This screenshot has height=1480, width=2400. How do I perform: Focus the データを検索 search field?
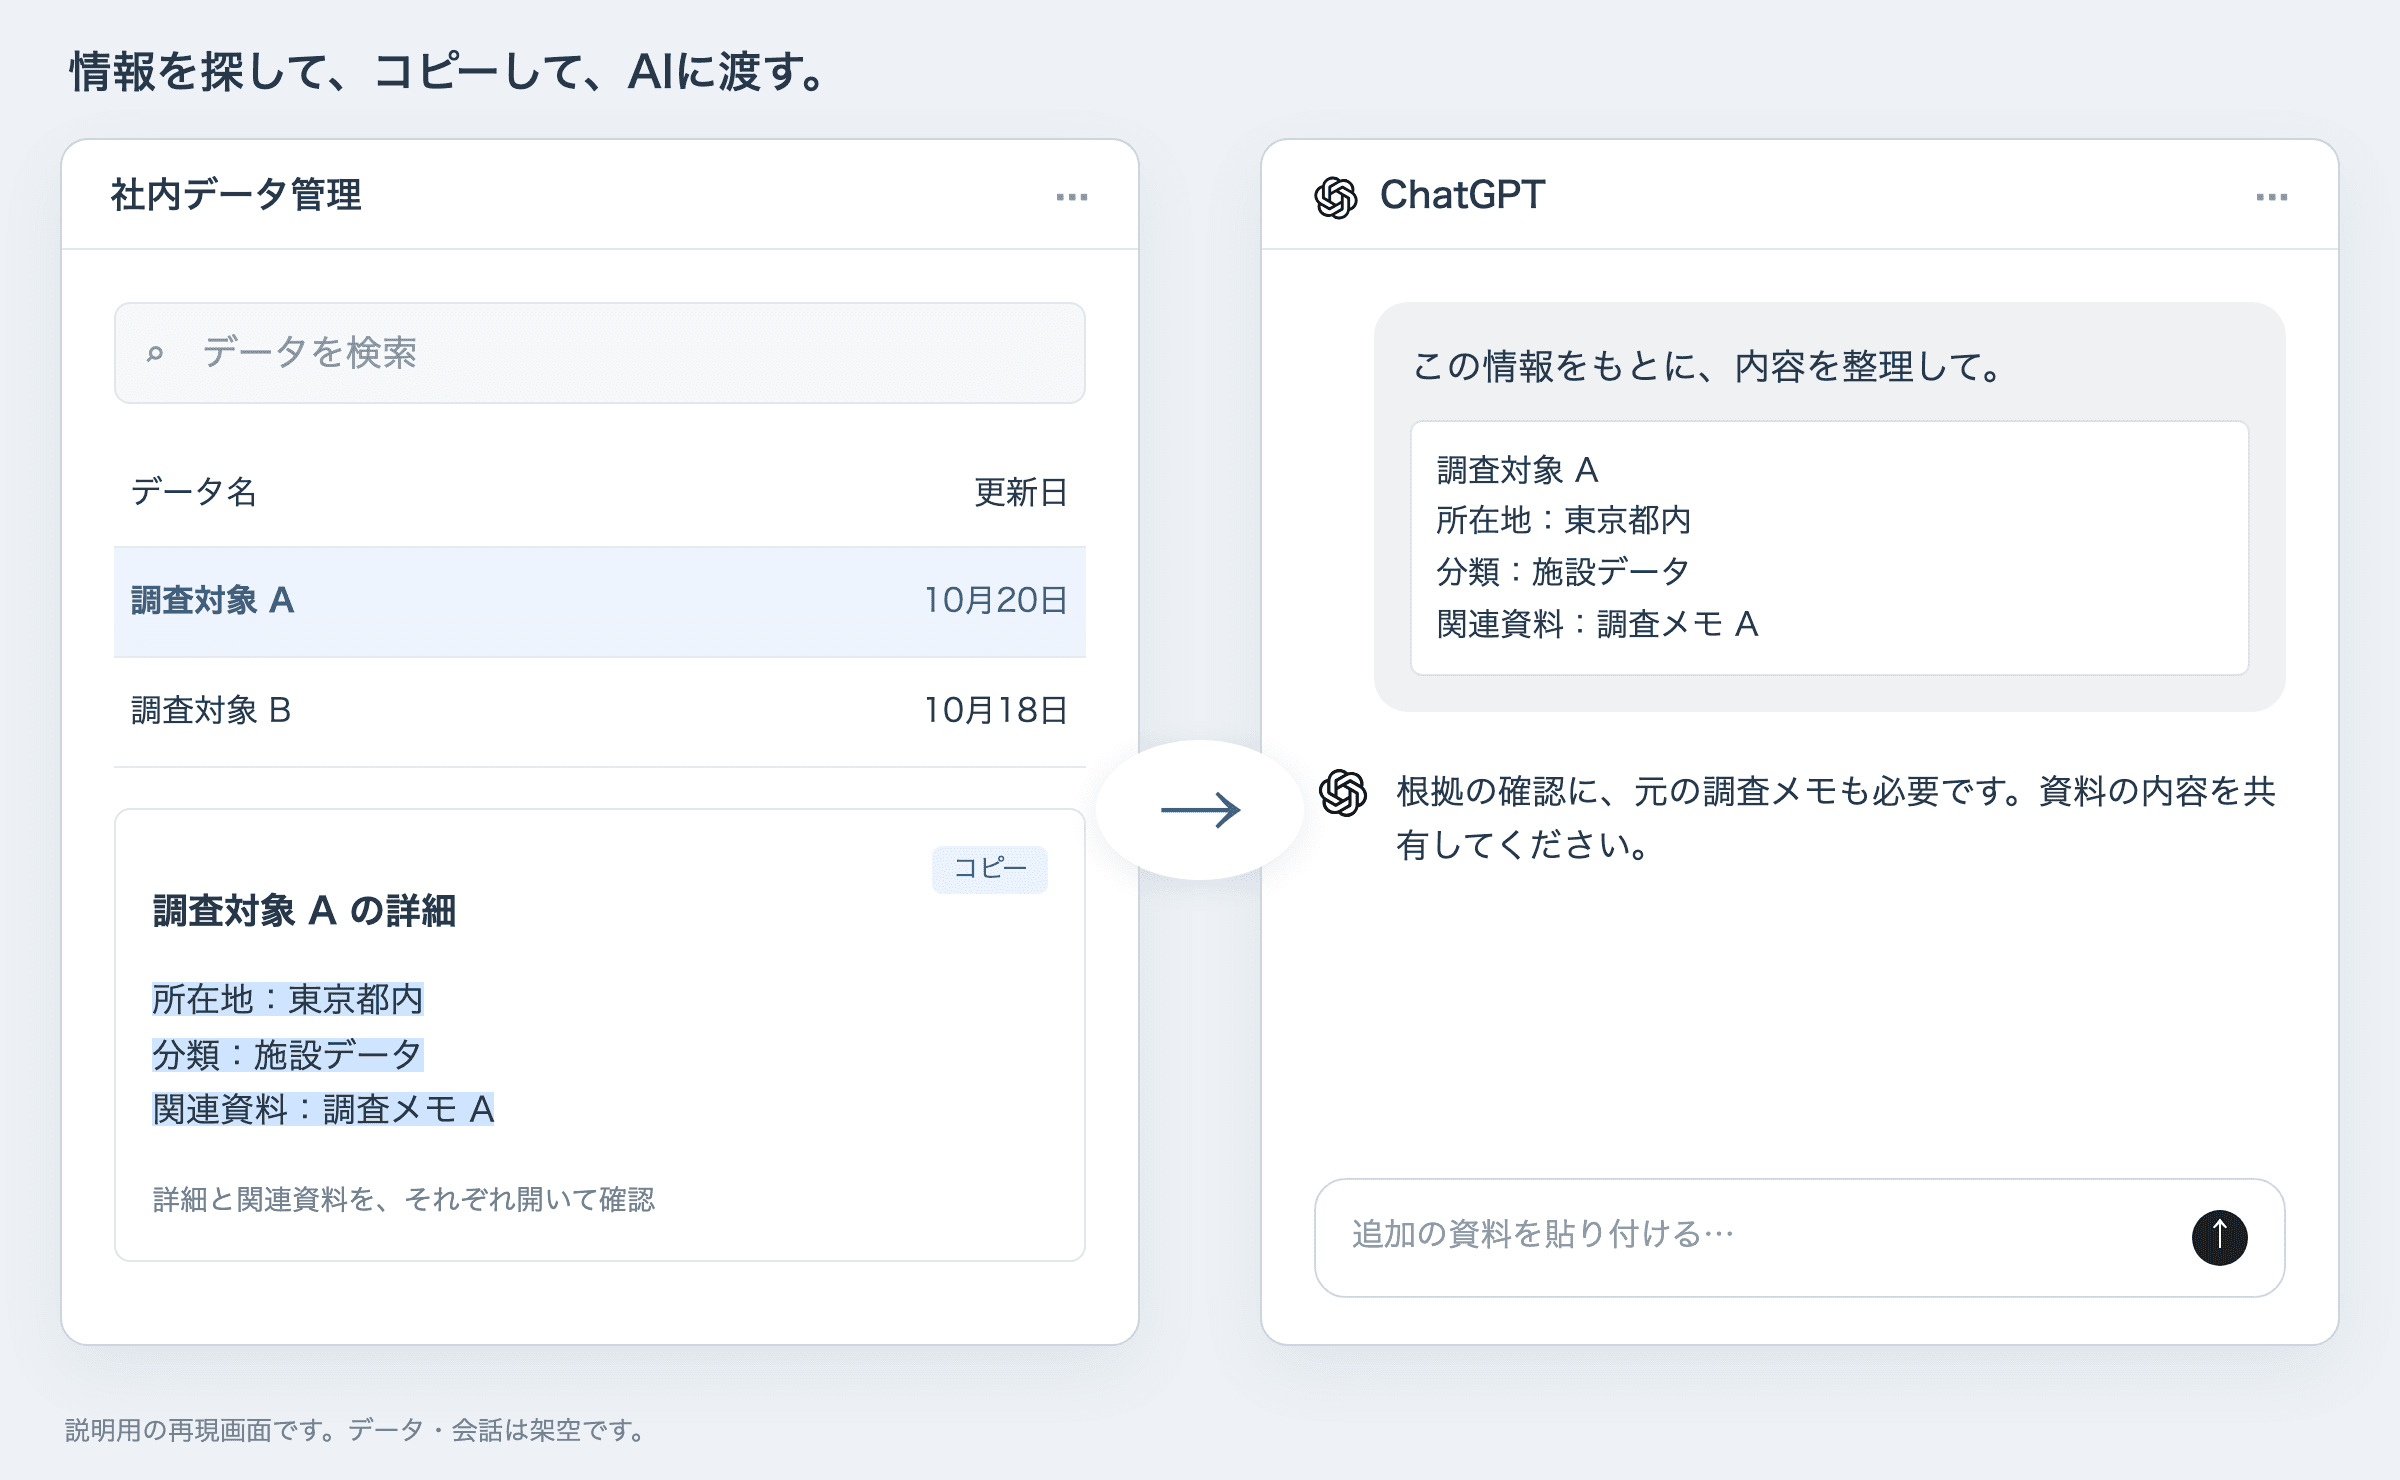[600, 353]
